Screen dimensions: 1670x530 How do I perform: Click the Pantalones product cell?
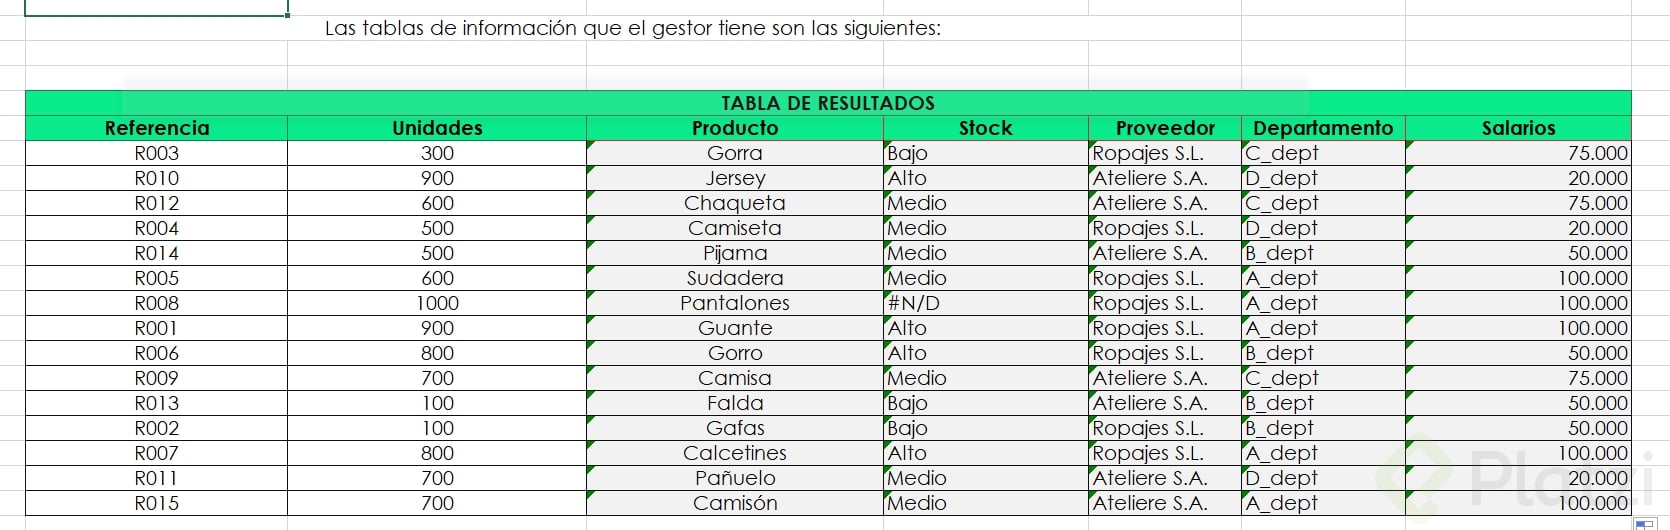coord(735,303)
